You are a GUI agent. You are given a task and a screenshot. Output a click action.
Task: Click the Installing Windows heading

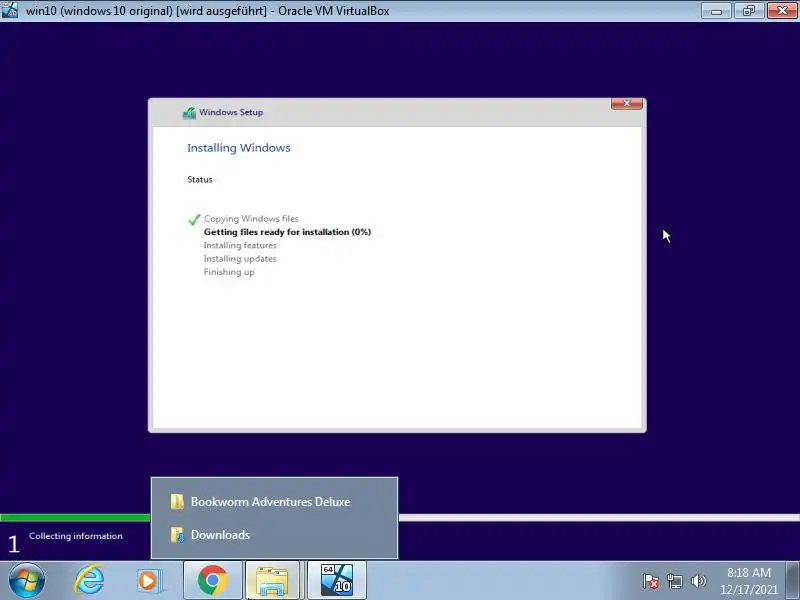[x=239, y=148]
